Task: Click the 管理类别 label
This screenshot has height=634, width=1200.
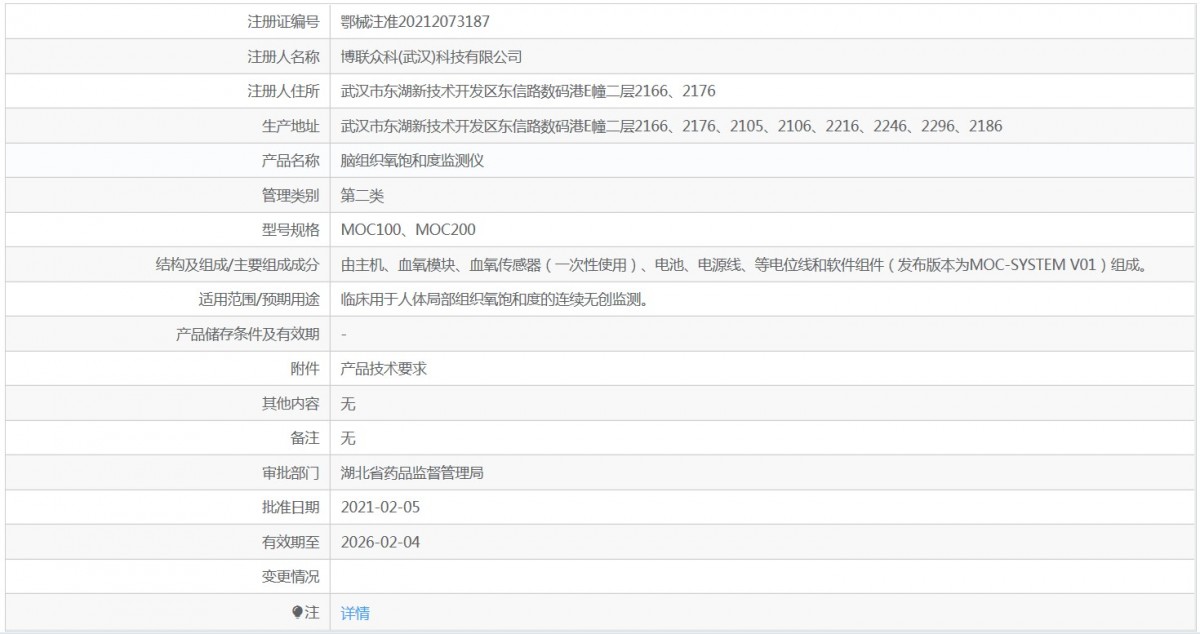Action: (290, 195)
